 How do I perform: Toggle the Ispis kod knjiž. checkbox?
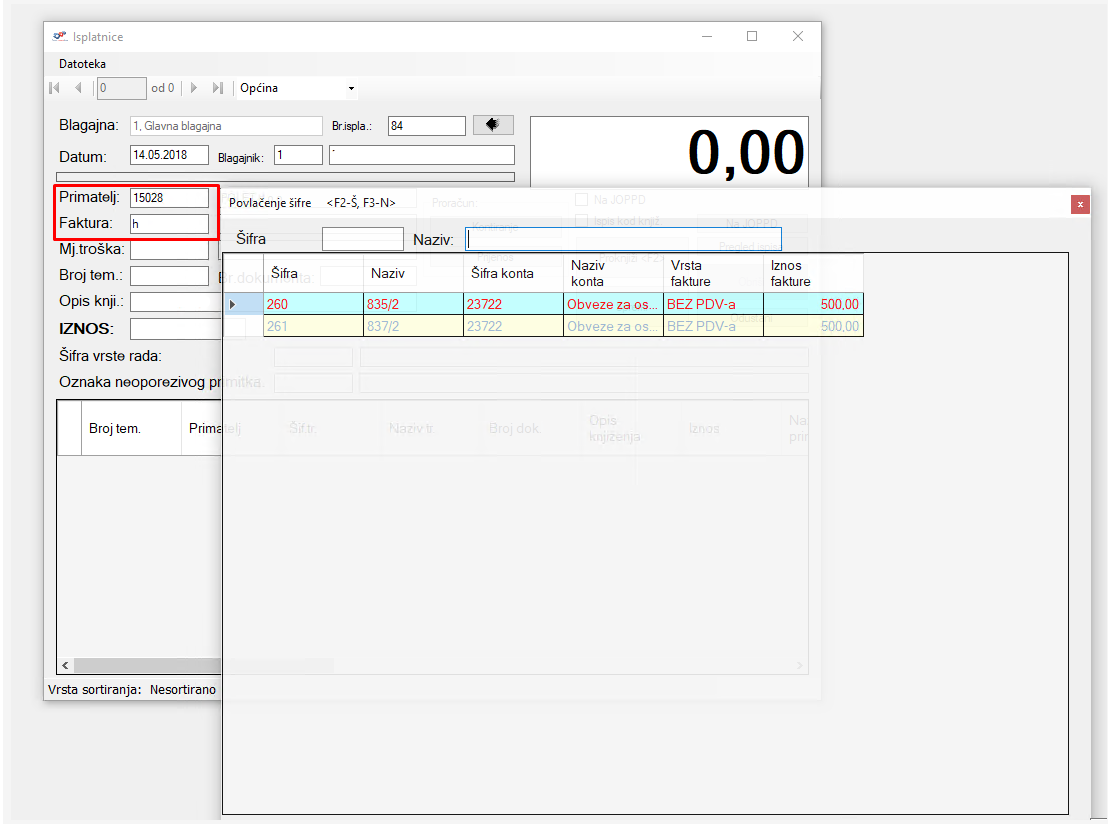(x=581, y=220)
